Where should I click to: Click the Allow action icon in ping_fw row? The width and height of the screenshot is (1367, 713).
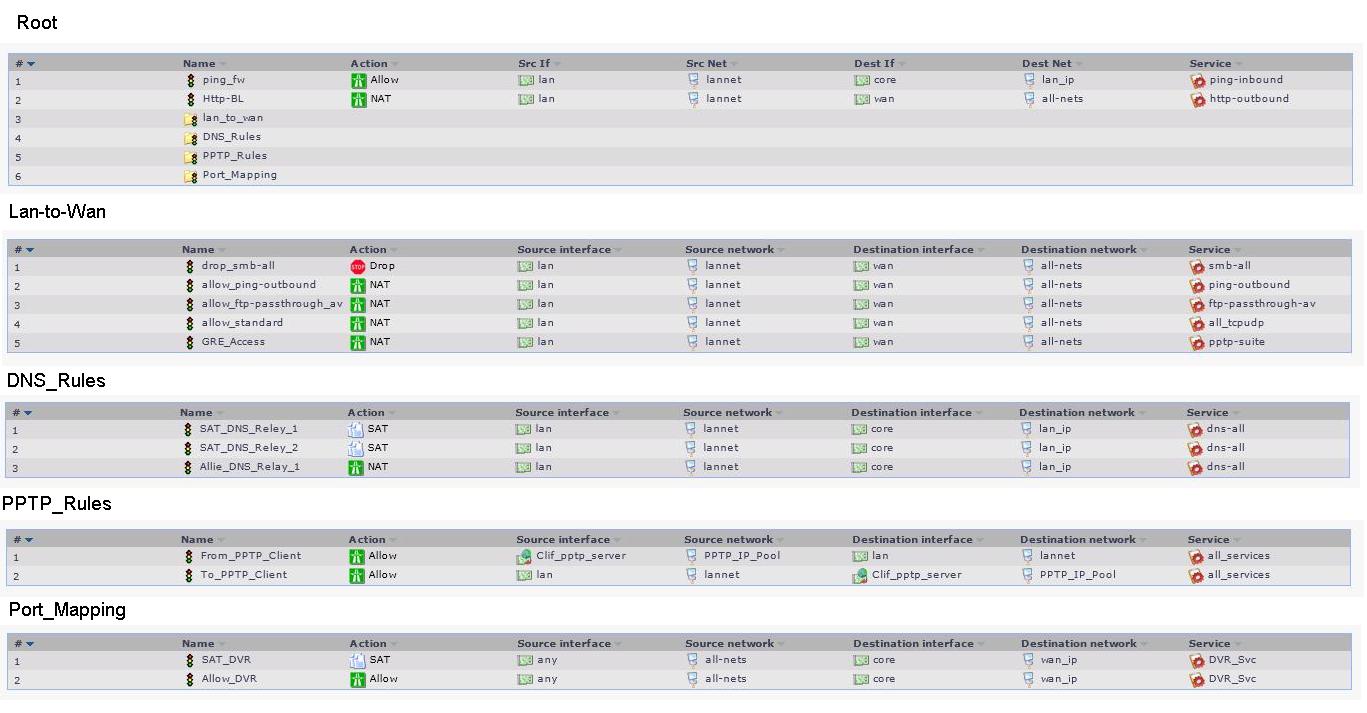[x=358, y=80]
